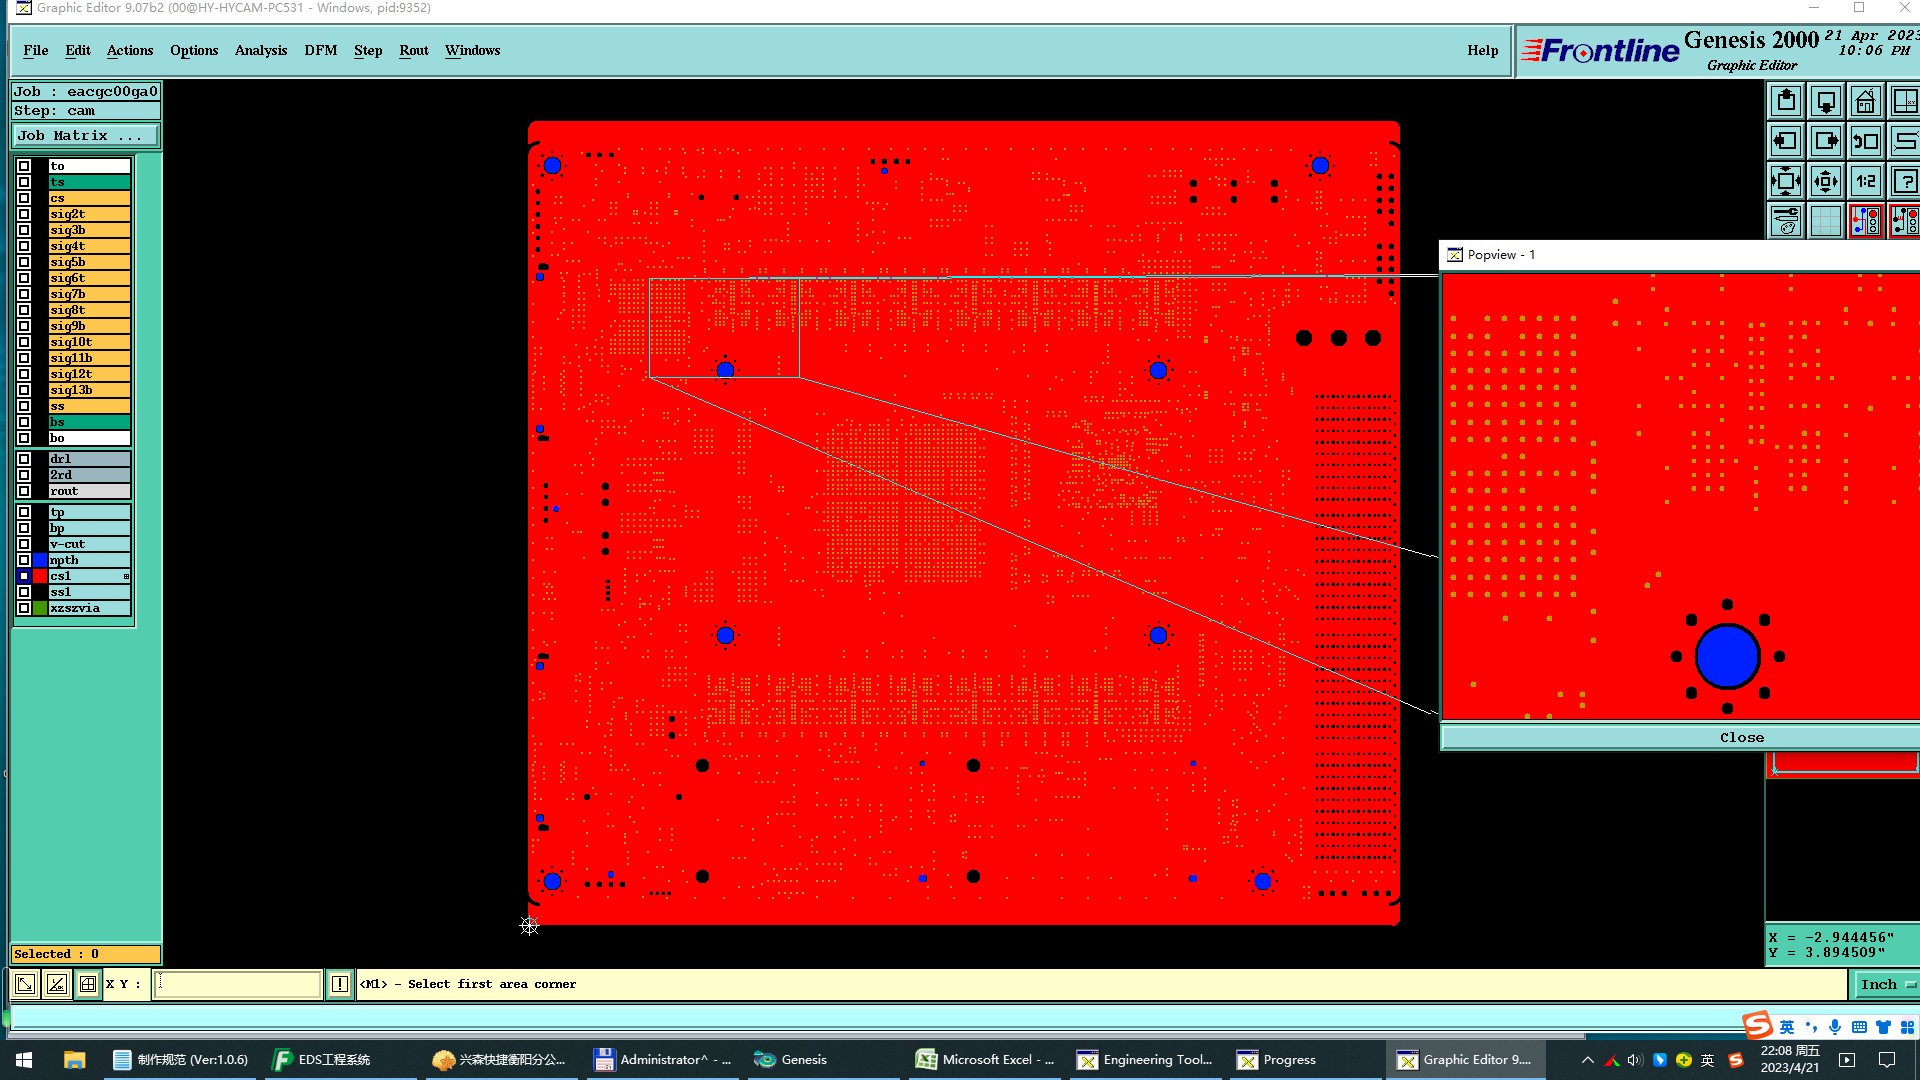
Task: Click the blue color swatch of npth layer
Action: [x=40, y=560]
